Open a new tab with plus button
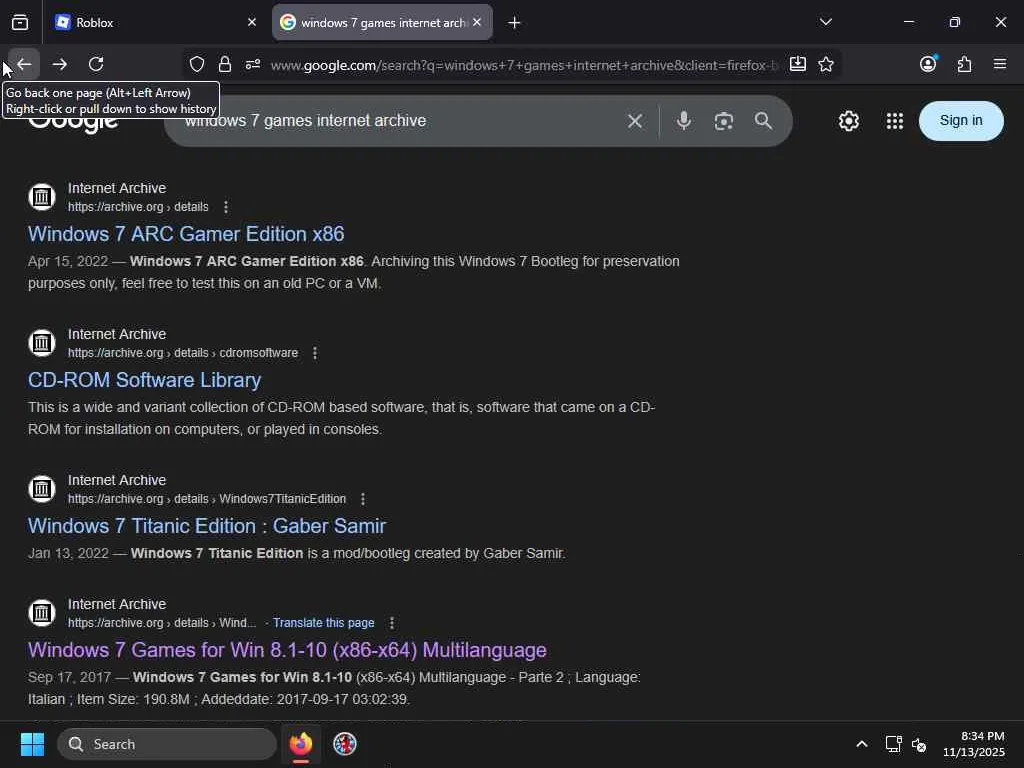This screenshot has height=768, width=1024. (x=515, y=23)
